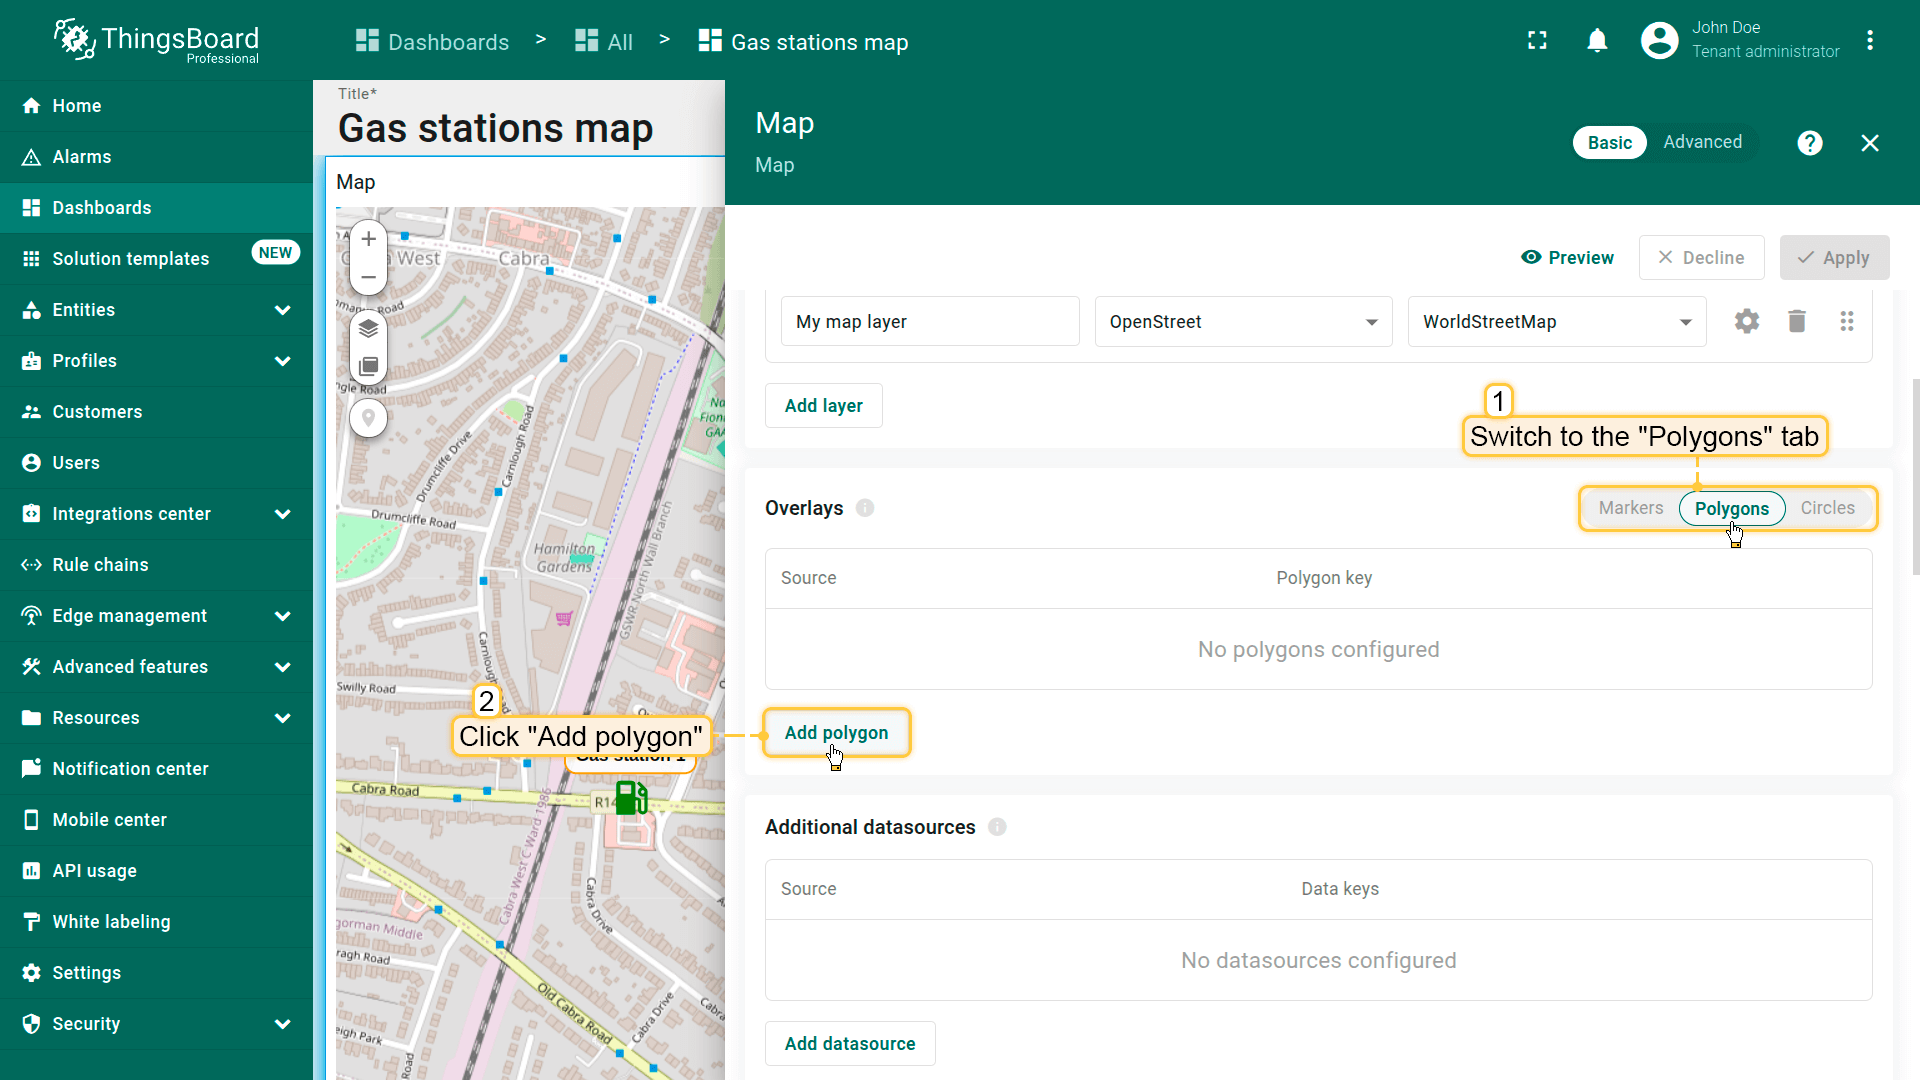This screenshot has height=1080, width=1920.
Task: Open widget help question mark icon
Action: [x=1809, y=143]
